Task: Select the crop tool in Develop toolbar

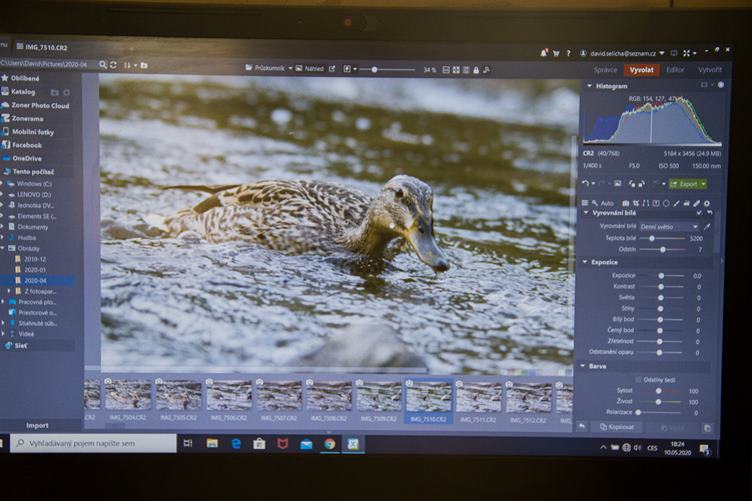Action: [x=636, y=203]
